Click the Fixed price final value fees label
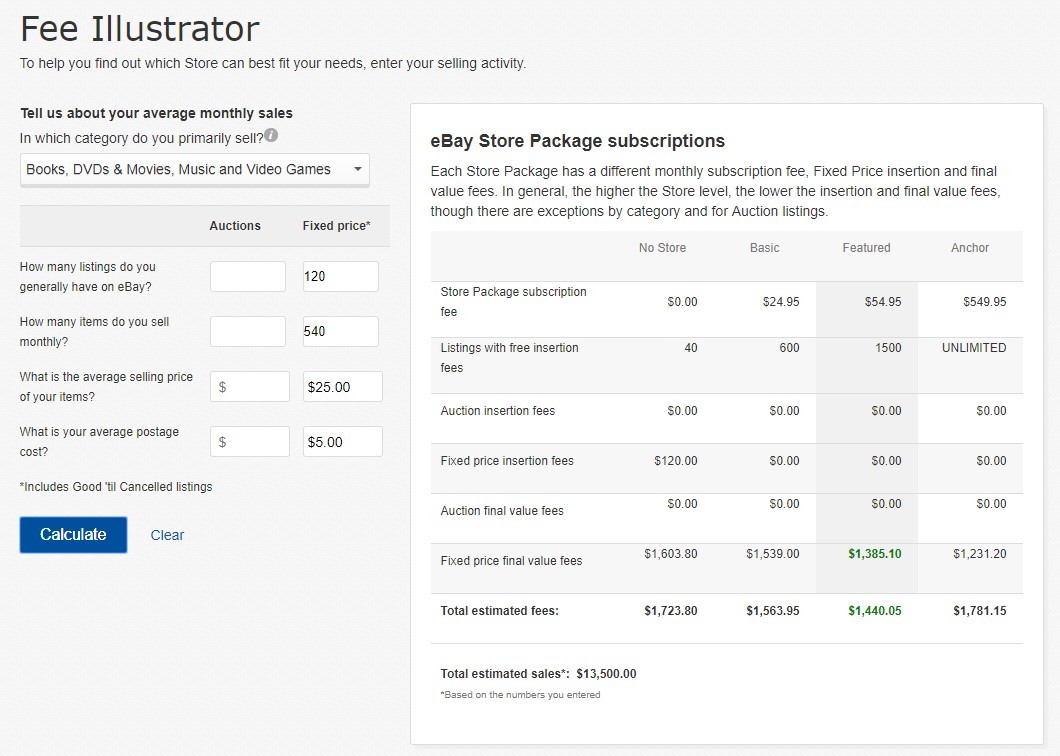This screenshot has width=1060, height=756. coord(511,561)
